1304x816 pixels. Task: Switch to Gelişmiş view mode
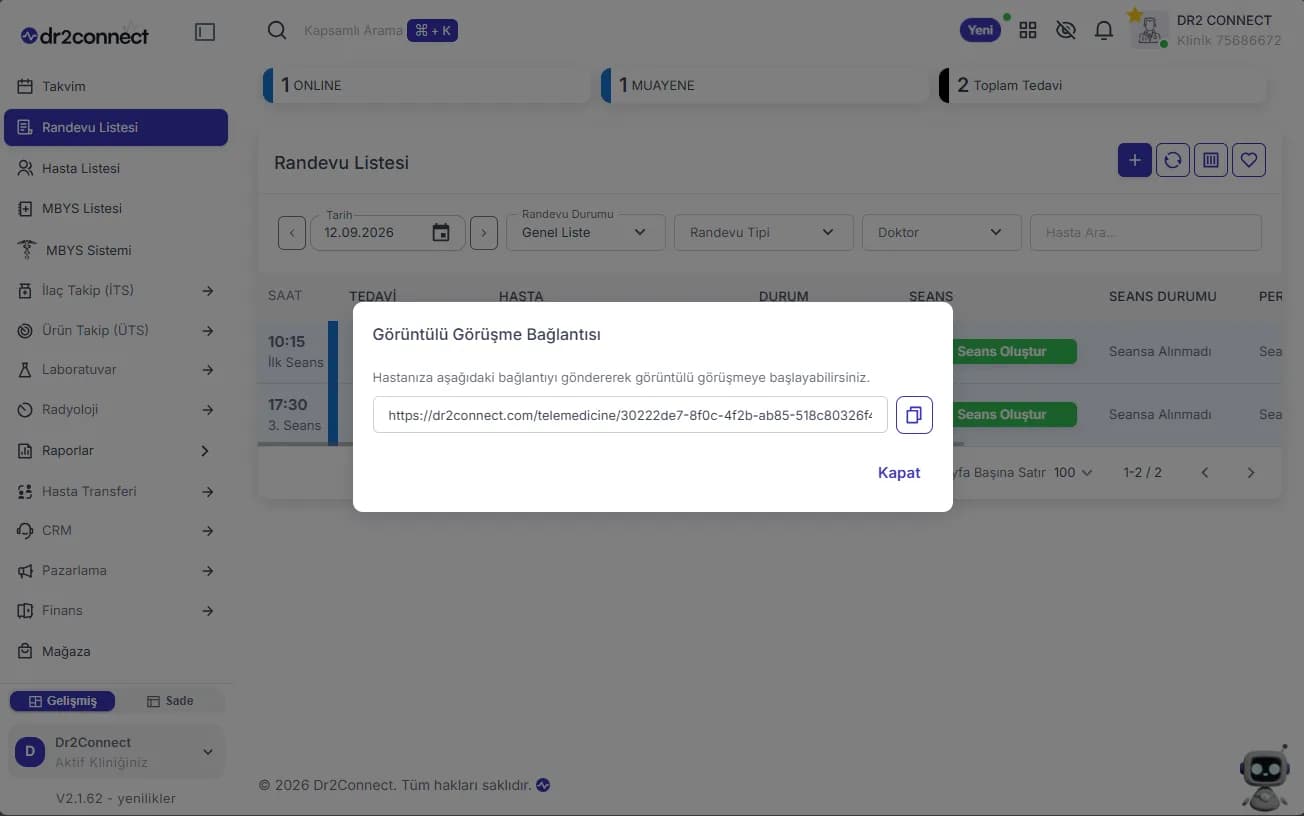[62, 701]
